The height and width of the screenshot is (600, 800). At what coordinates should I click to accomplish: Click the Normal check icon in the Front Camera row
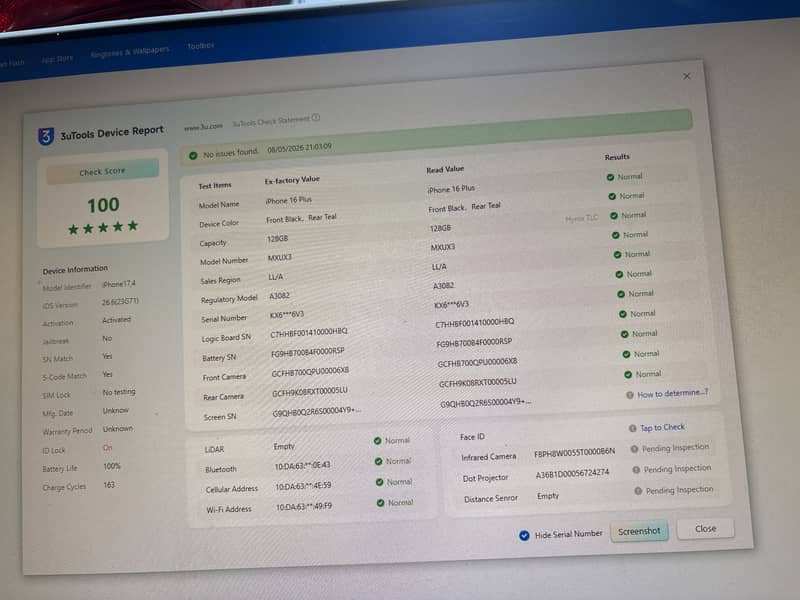[626, 354]
